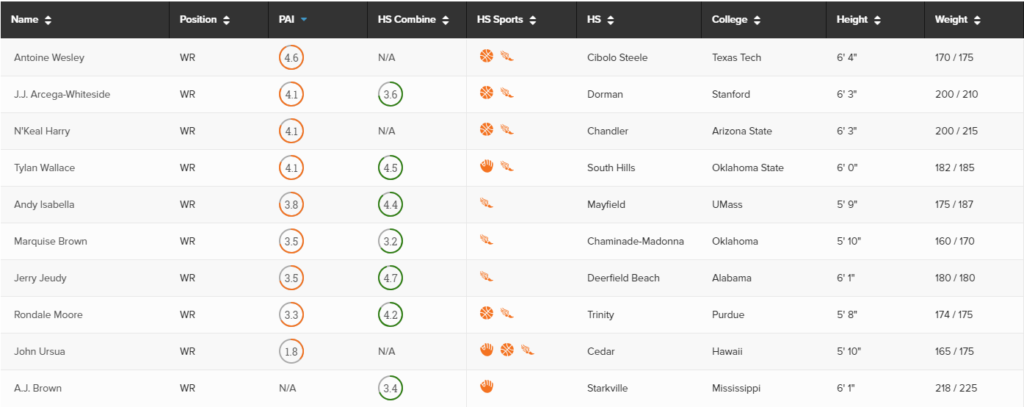Click Rondale Moore's track winged-shoe icon
This screenshot has width=1024, height=407.
point(507,314)
